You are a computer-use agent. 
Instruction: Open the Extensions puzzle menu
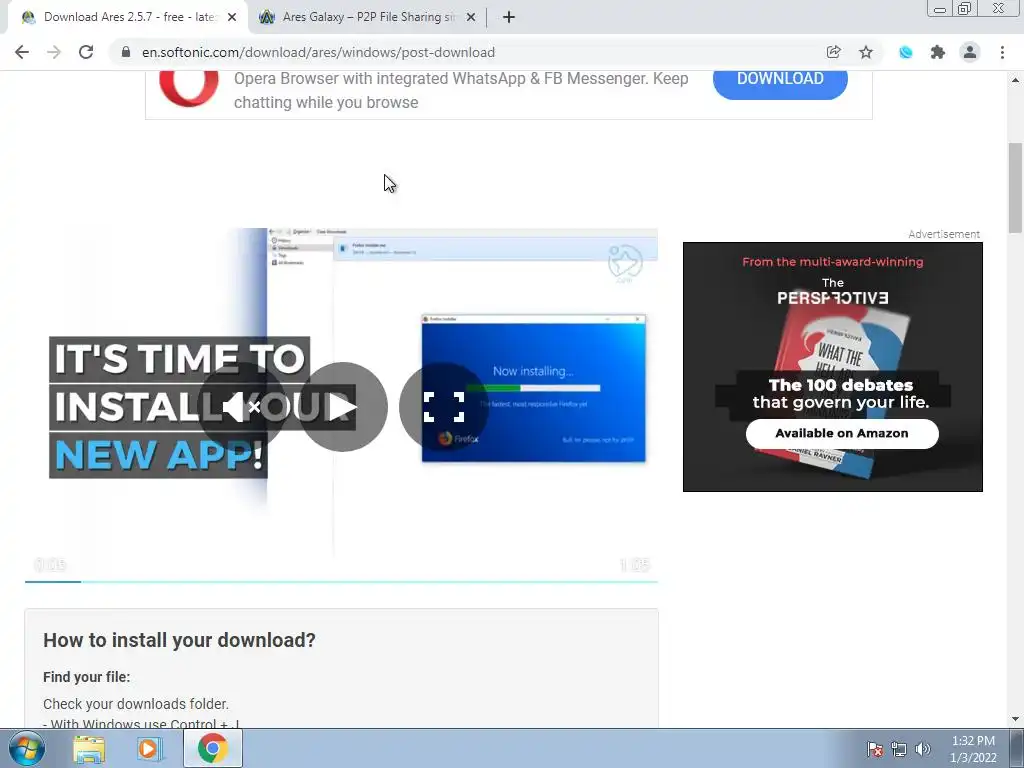938,52
